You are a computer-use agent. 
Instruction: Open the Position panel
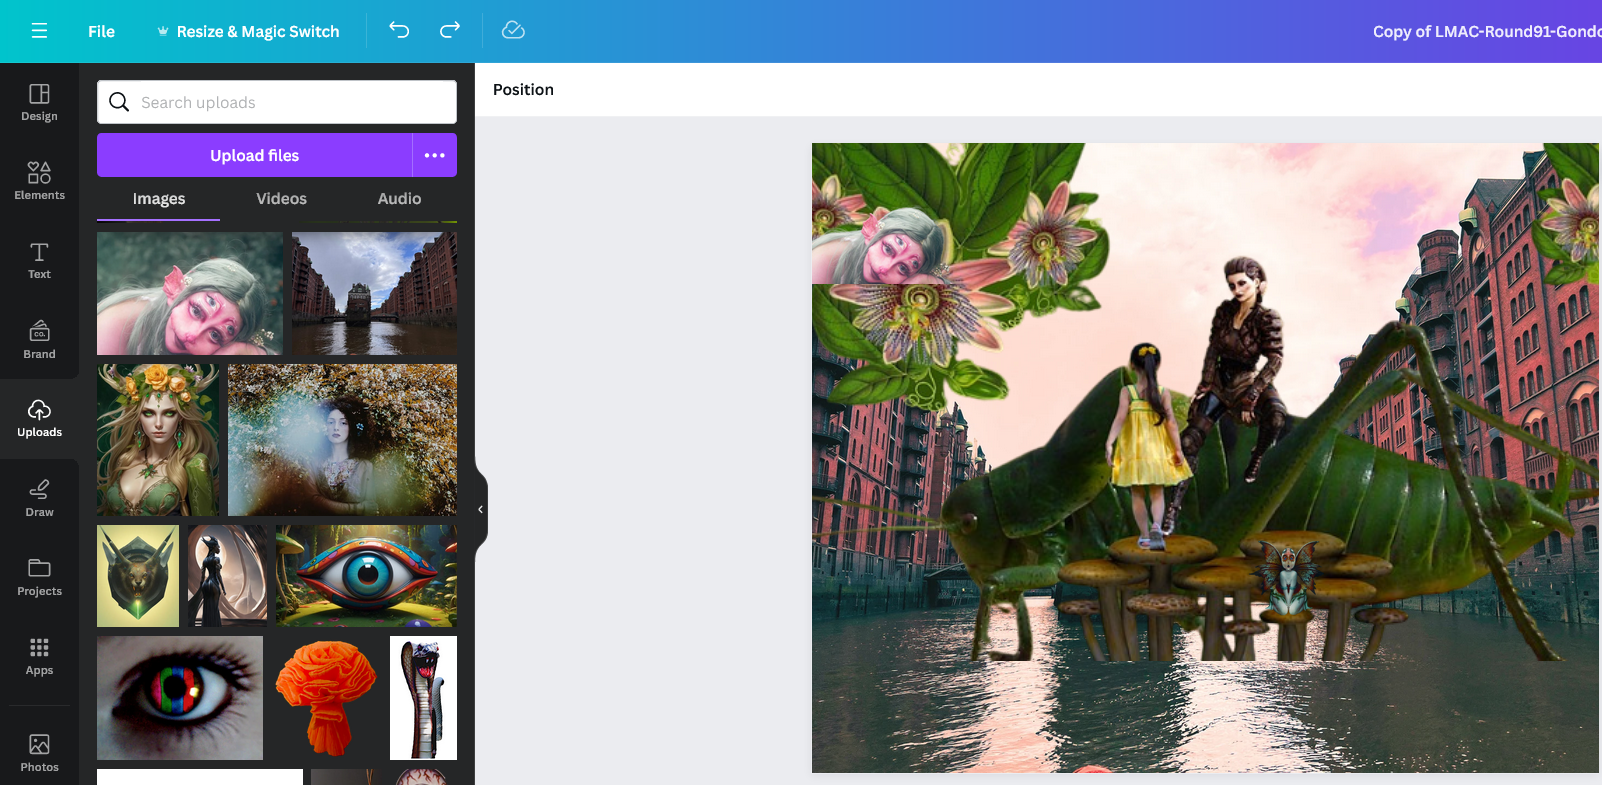[x=523, y=89]
